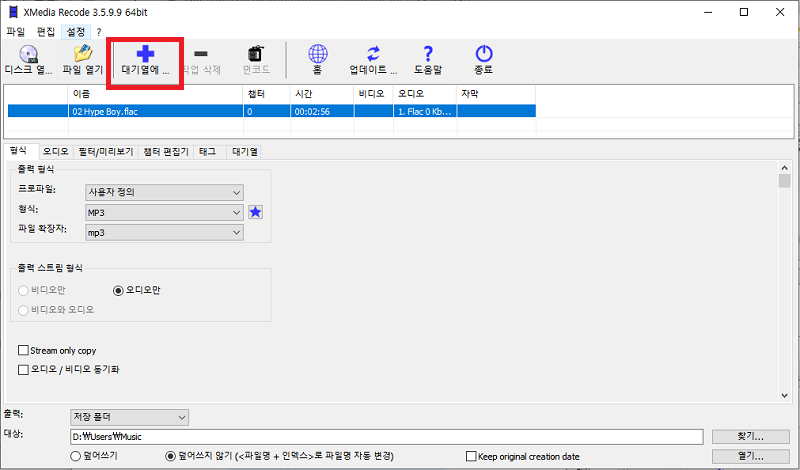Check Keep original creation date
Screen dimensions: 800x470
pos(471,456)
